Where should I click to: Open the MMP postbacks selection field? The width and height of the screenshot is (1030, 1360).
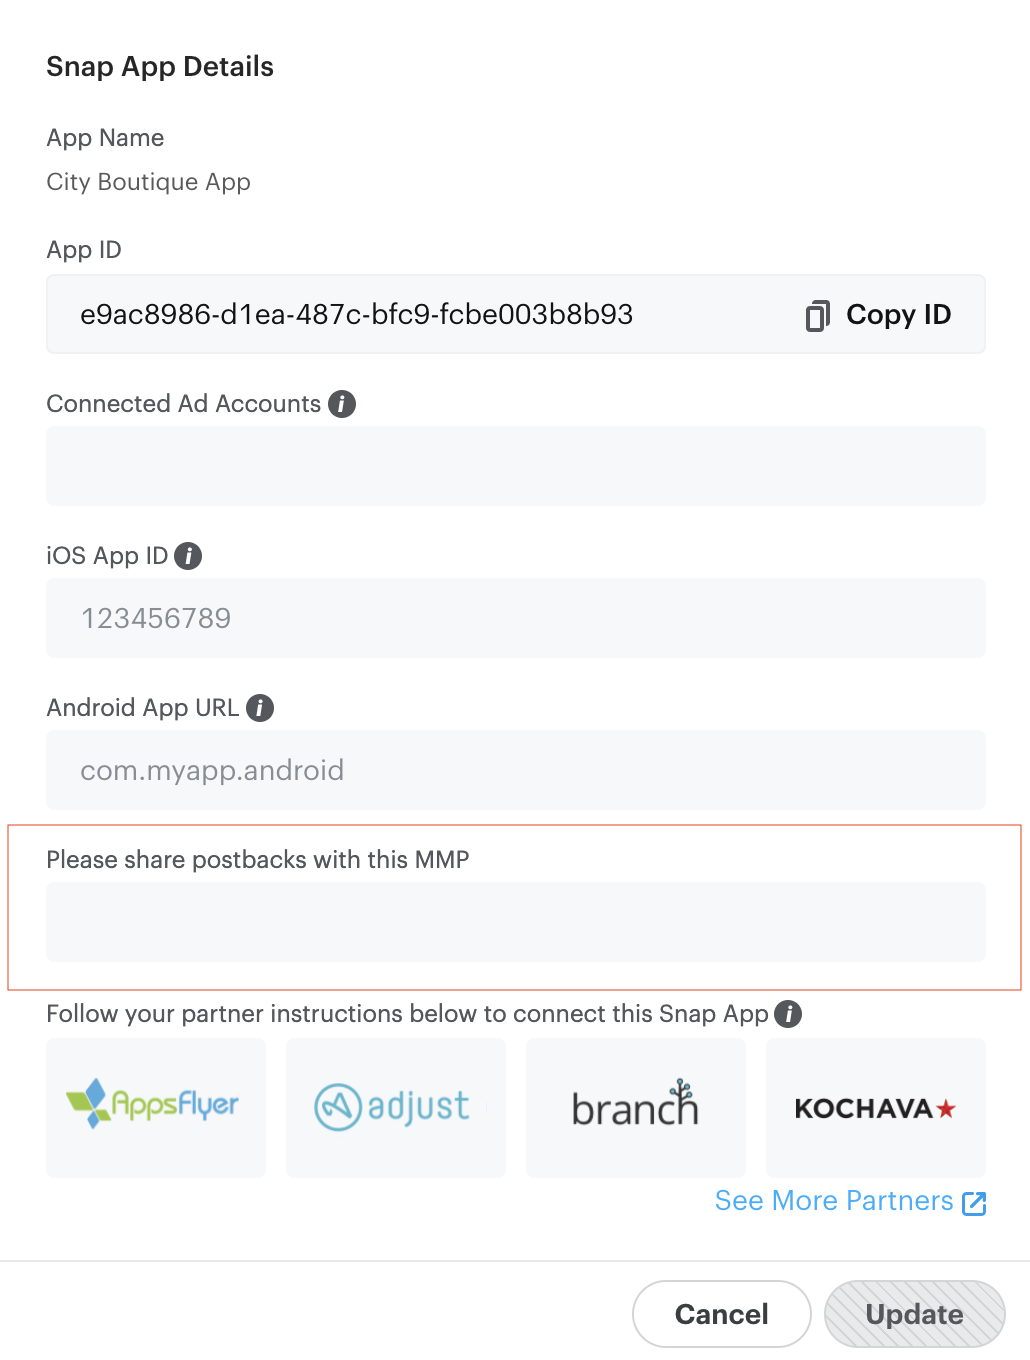515,922
